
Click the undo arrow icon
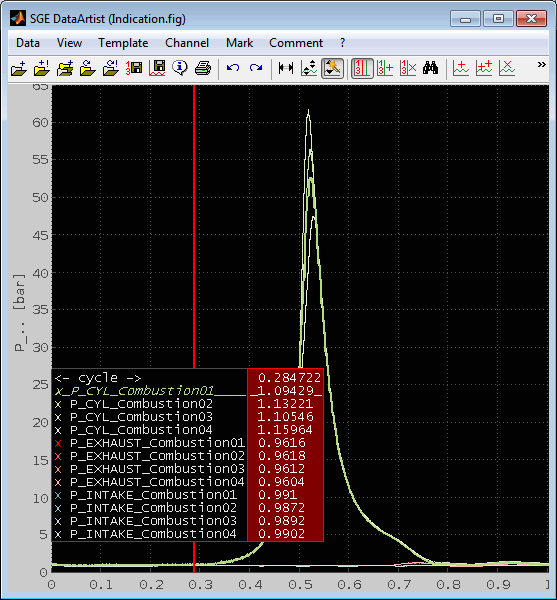click(233, 68)
